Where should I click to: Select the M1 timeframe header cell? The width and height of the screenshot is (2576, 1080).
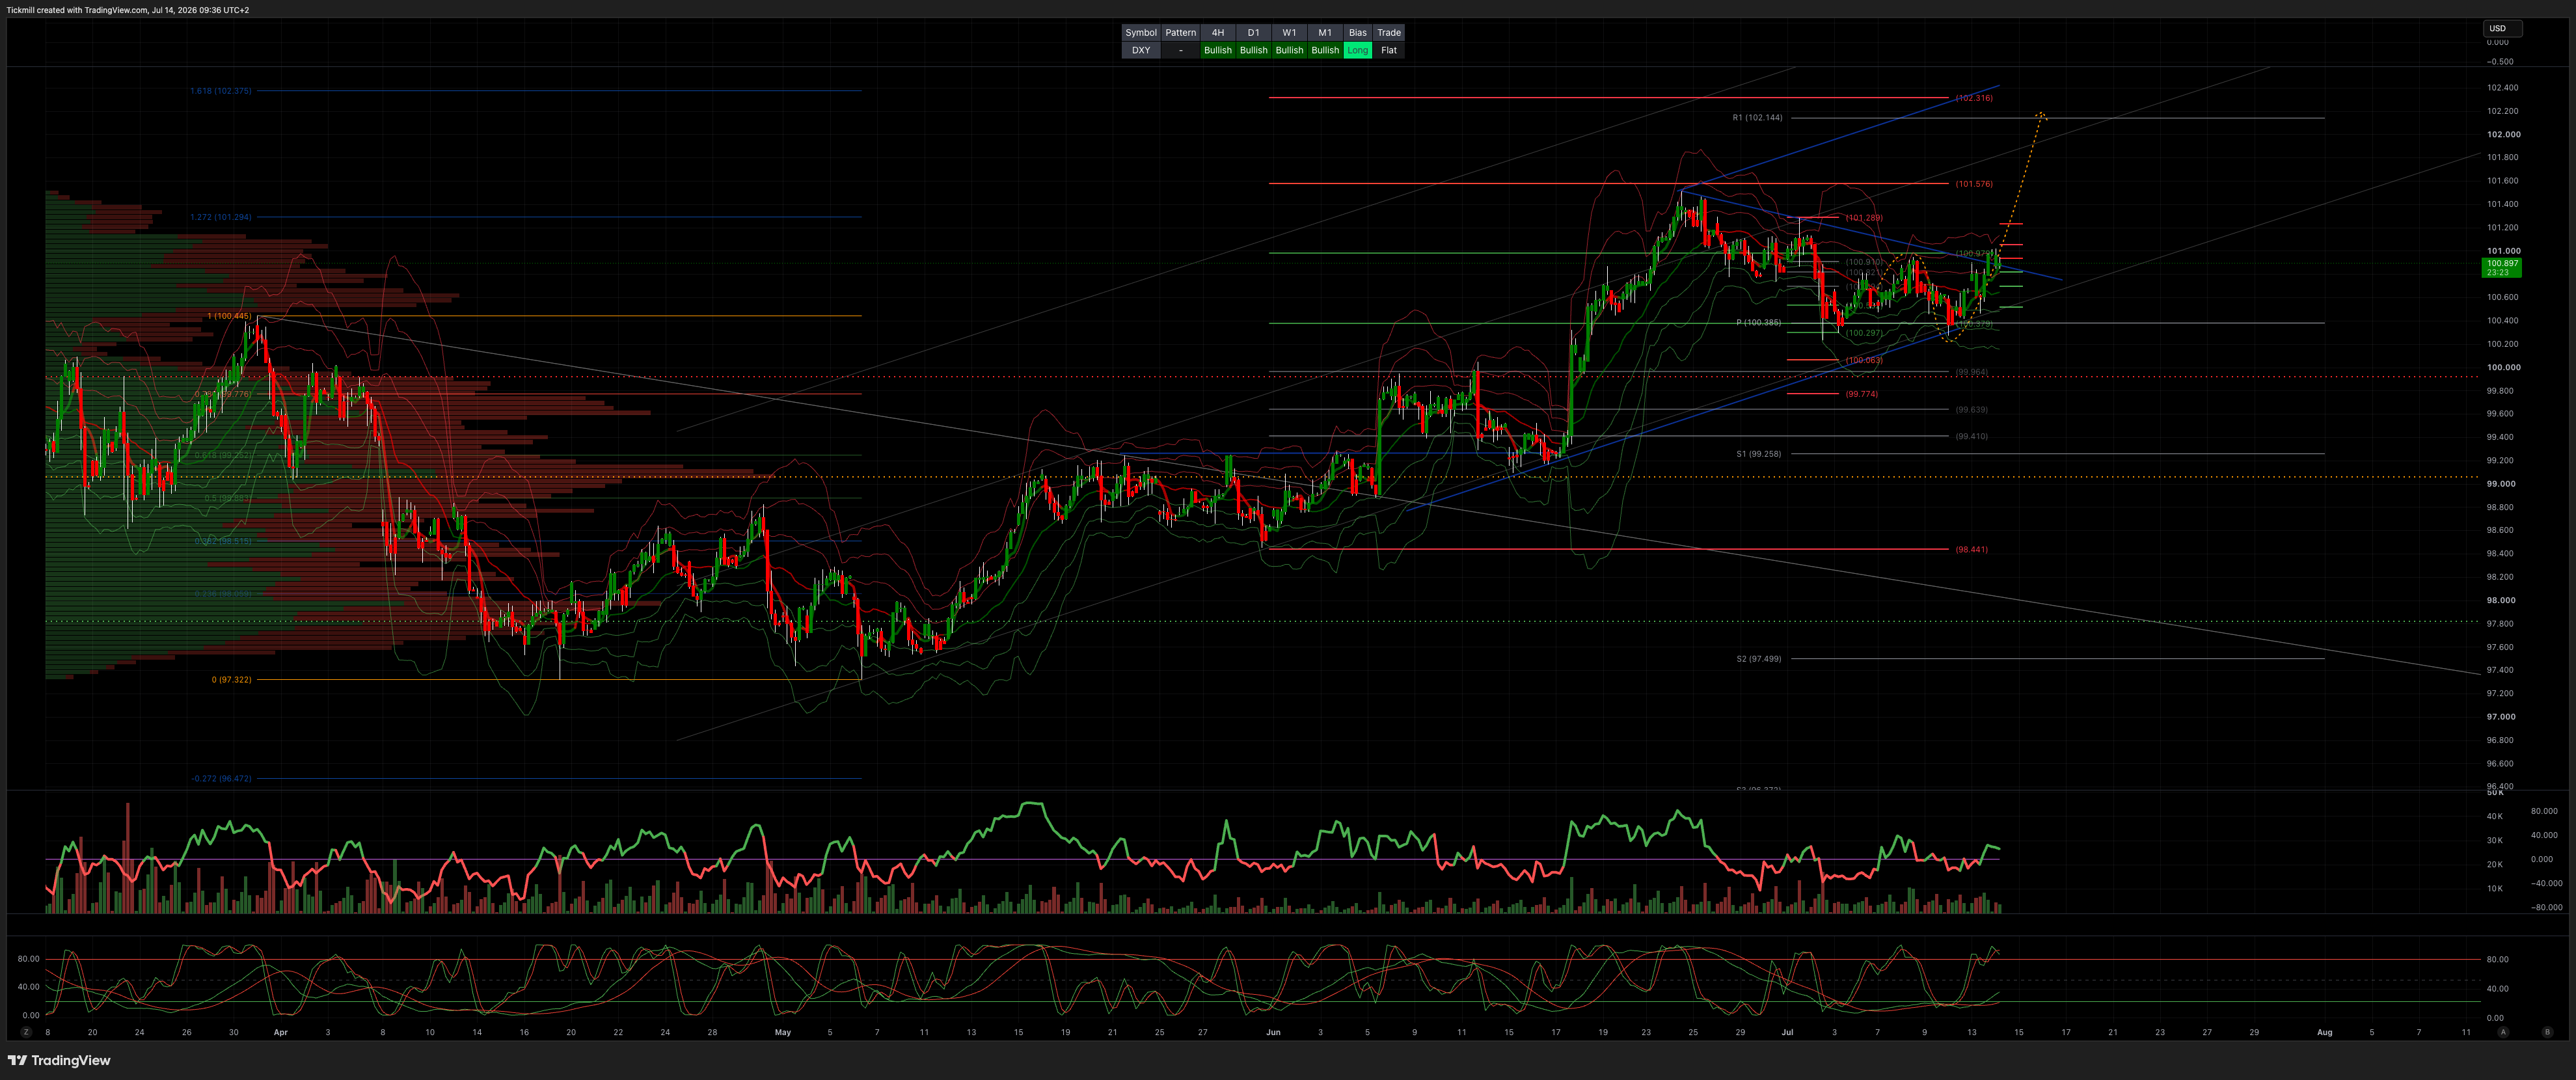coord(1325,33)
